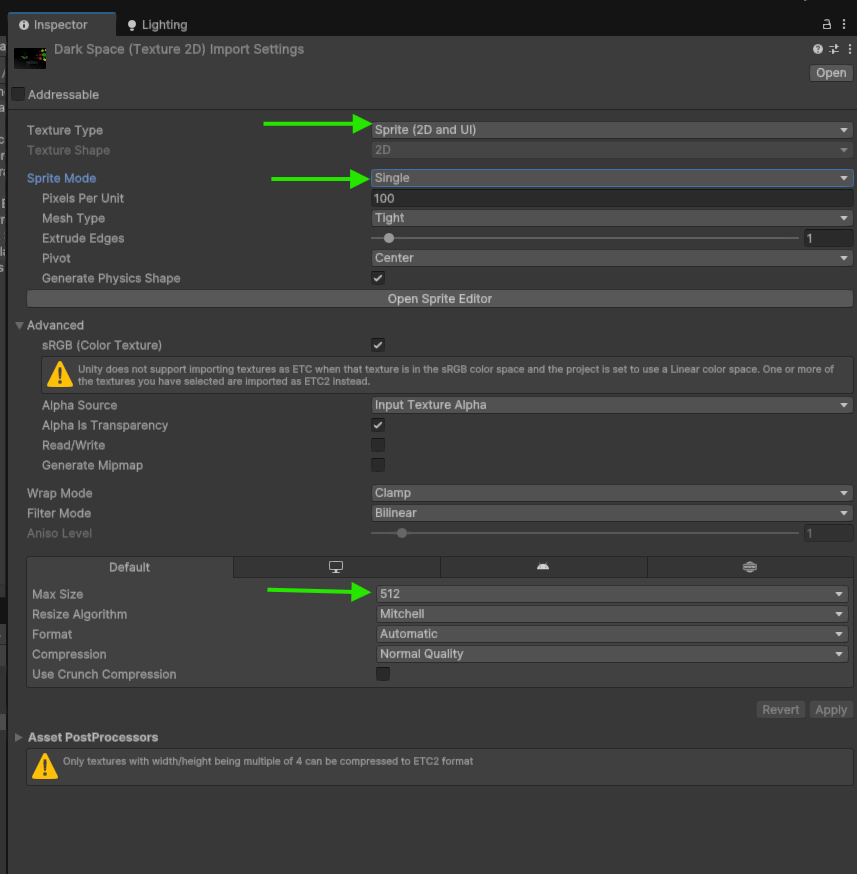Select the Android platform override tab

point(543,567)
